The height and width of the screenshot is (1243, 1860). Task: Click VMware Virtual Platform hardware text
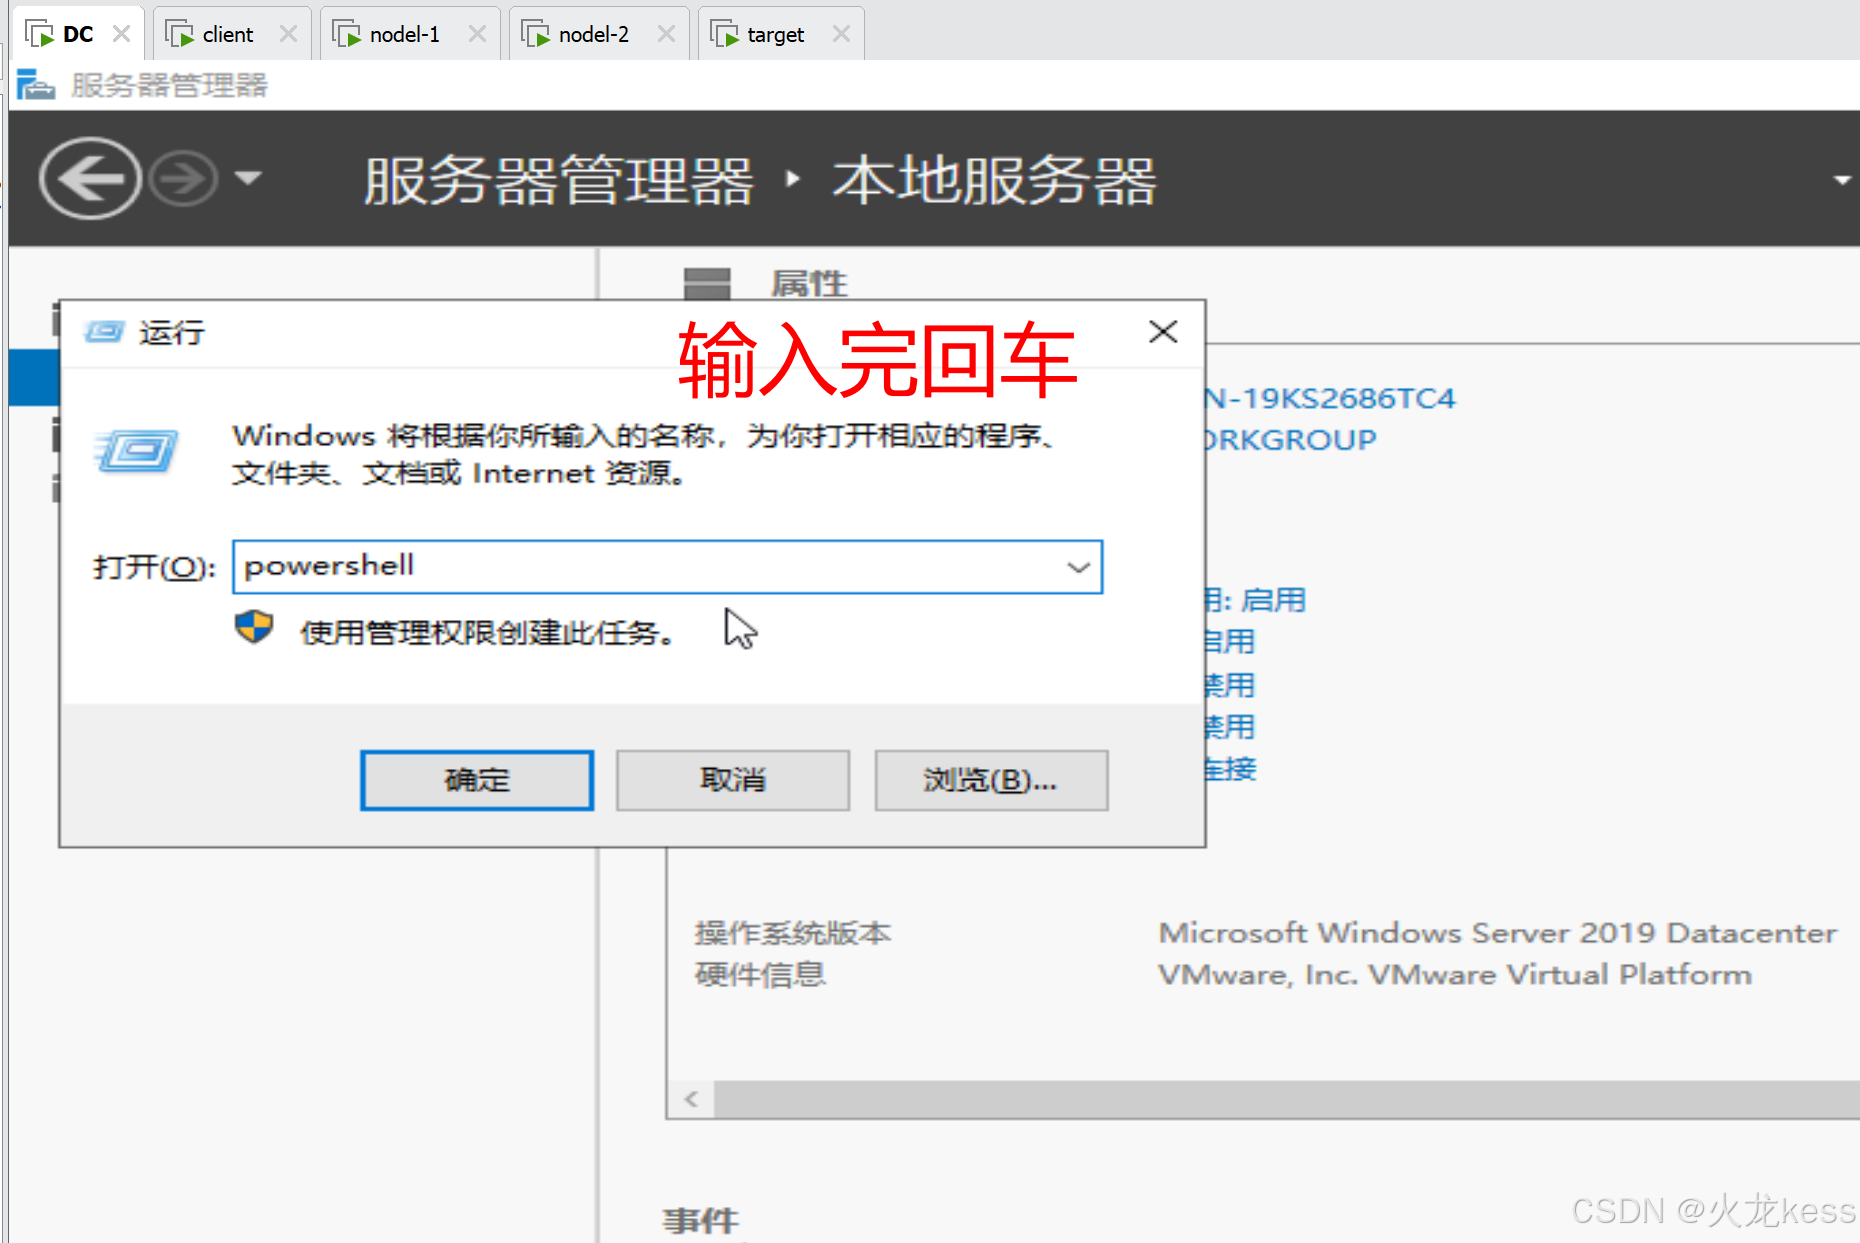[x=1455, y=975]
